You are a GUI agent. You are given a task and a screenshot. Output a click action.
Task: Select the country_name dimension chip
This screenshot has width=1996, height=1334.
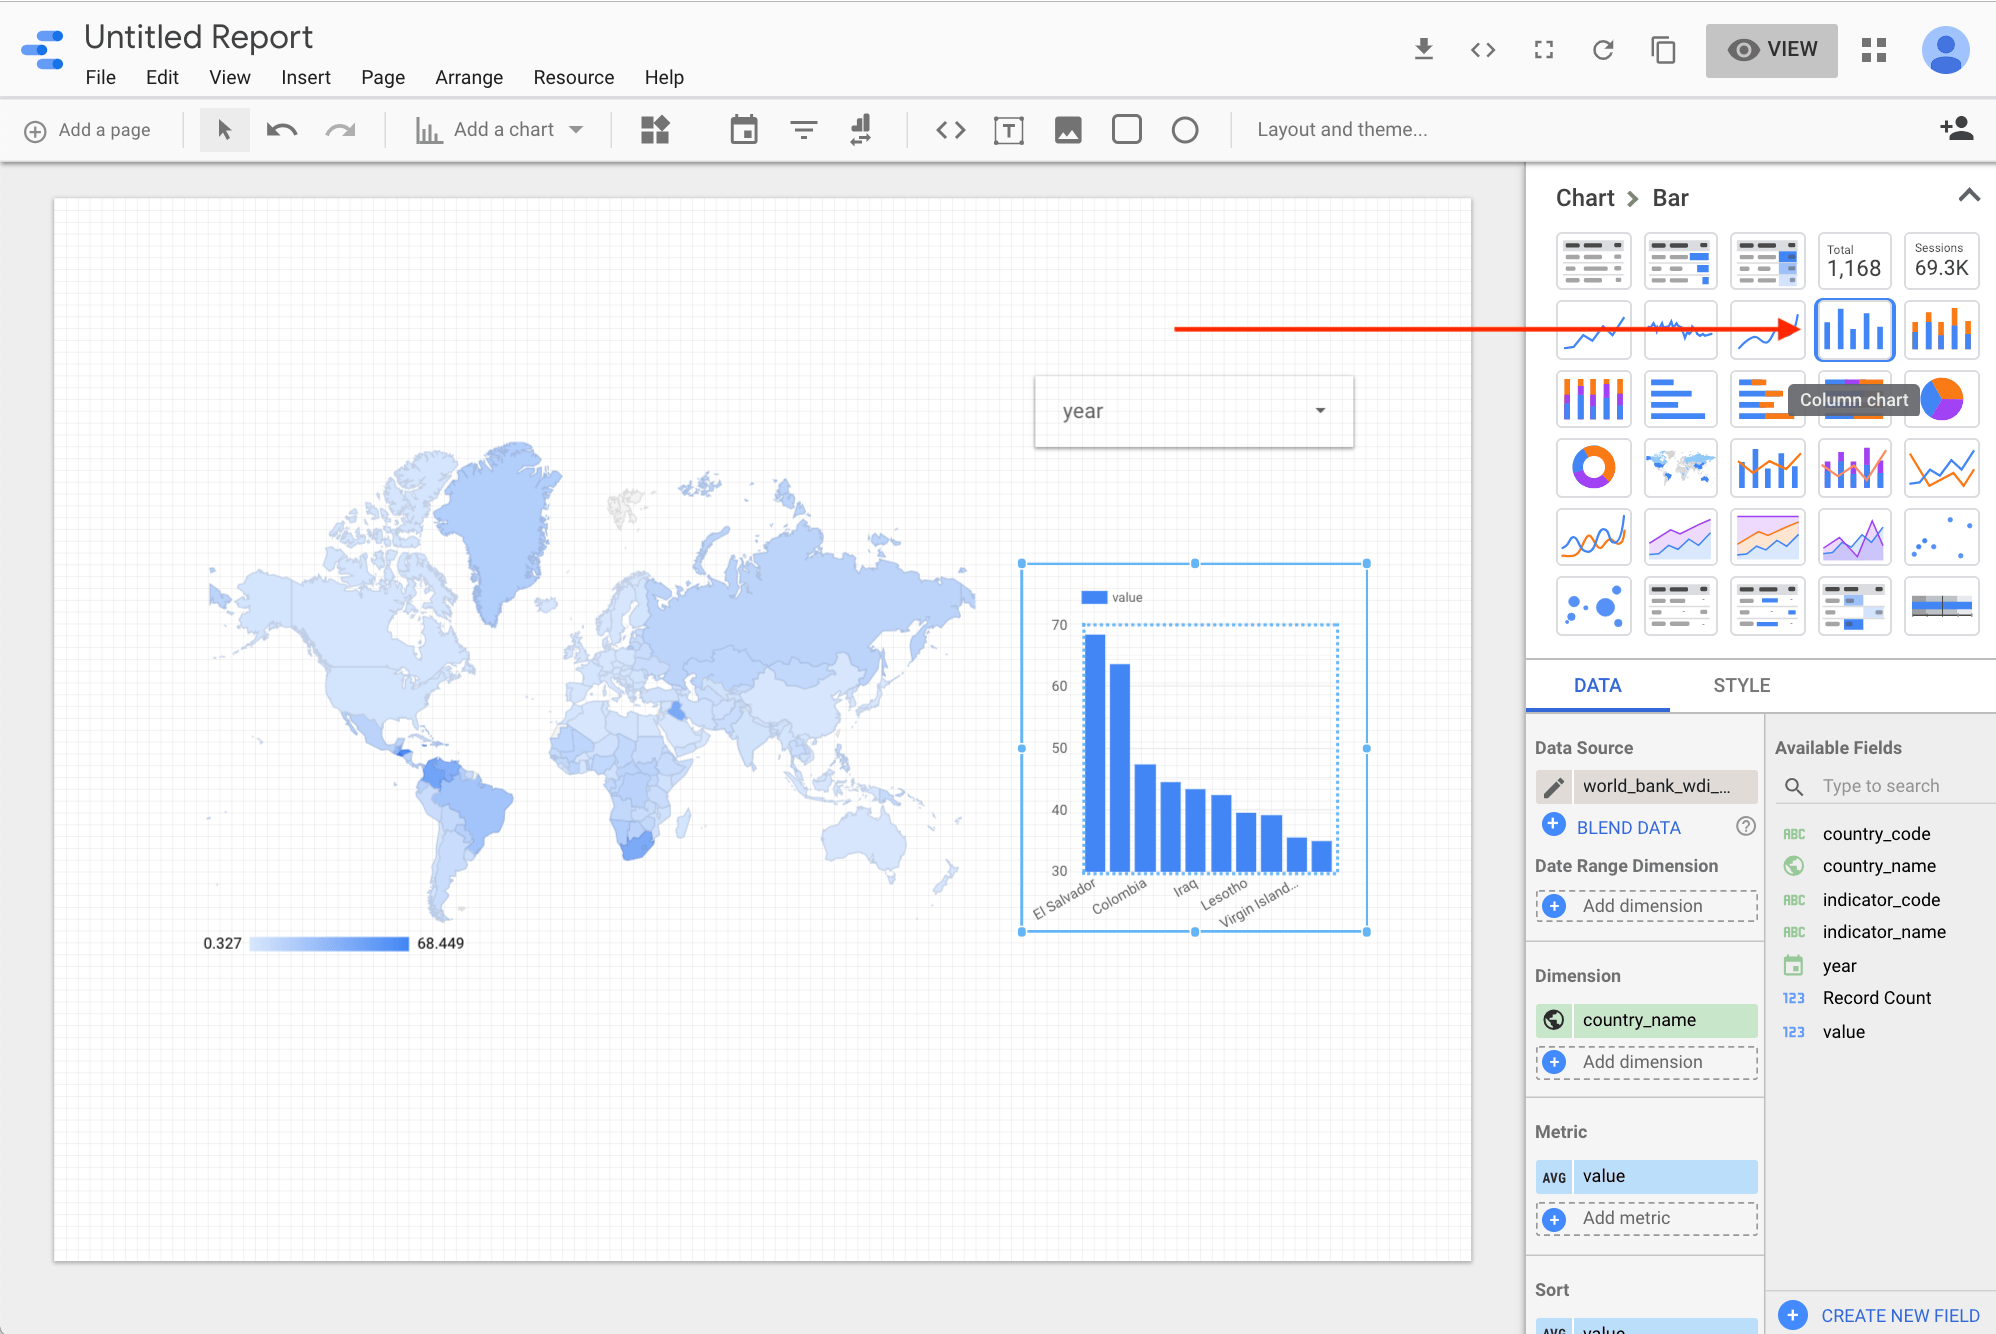tap(1647, 1020)
